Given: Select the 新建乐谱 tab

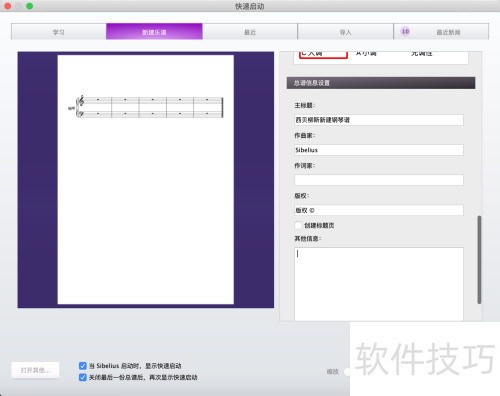Looking at the screenshot, I should tap(154, 32).
